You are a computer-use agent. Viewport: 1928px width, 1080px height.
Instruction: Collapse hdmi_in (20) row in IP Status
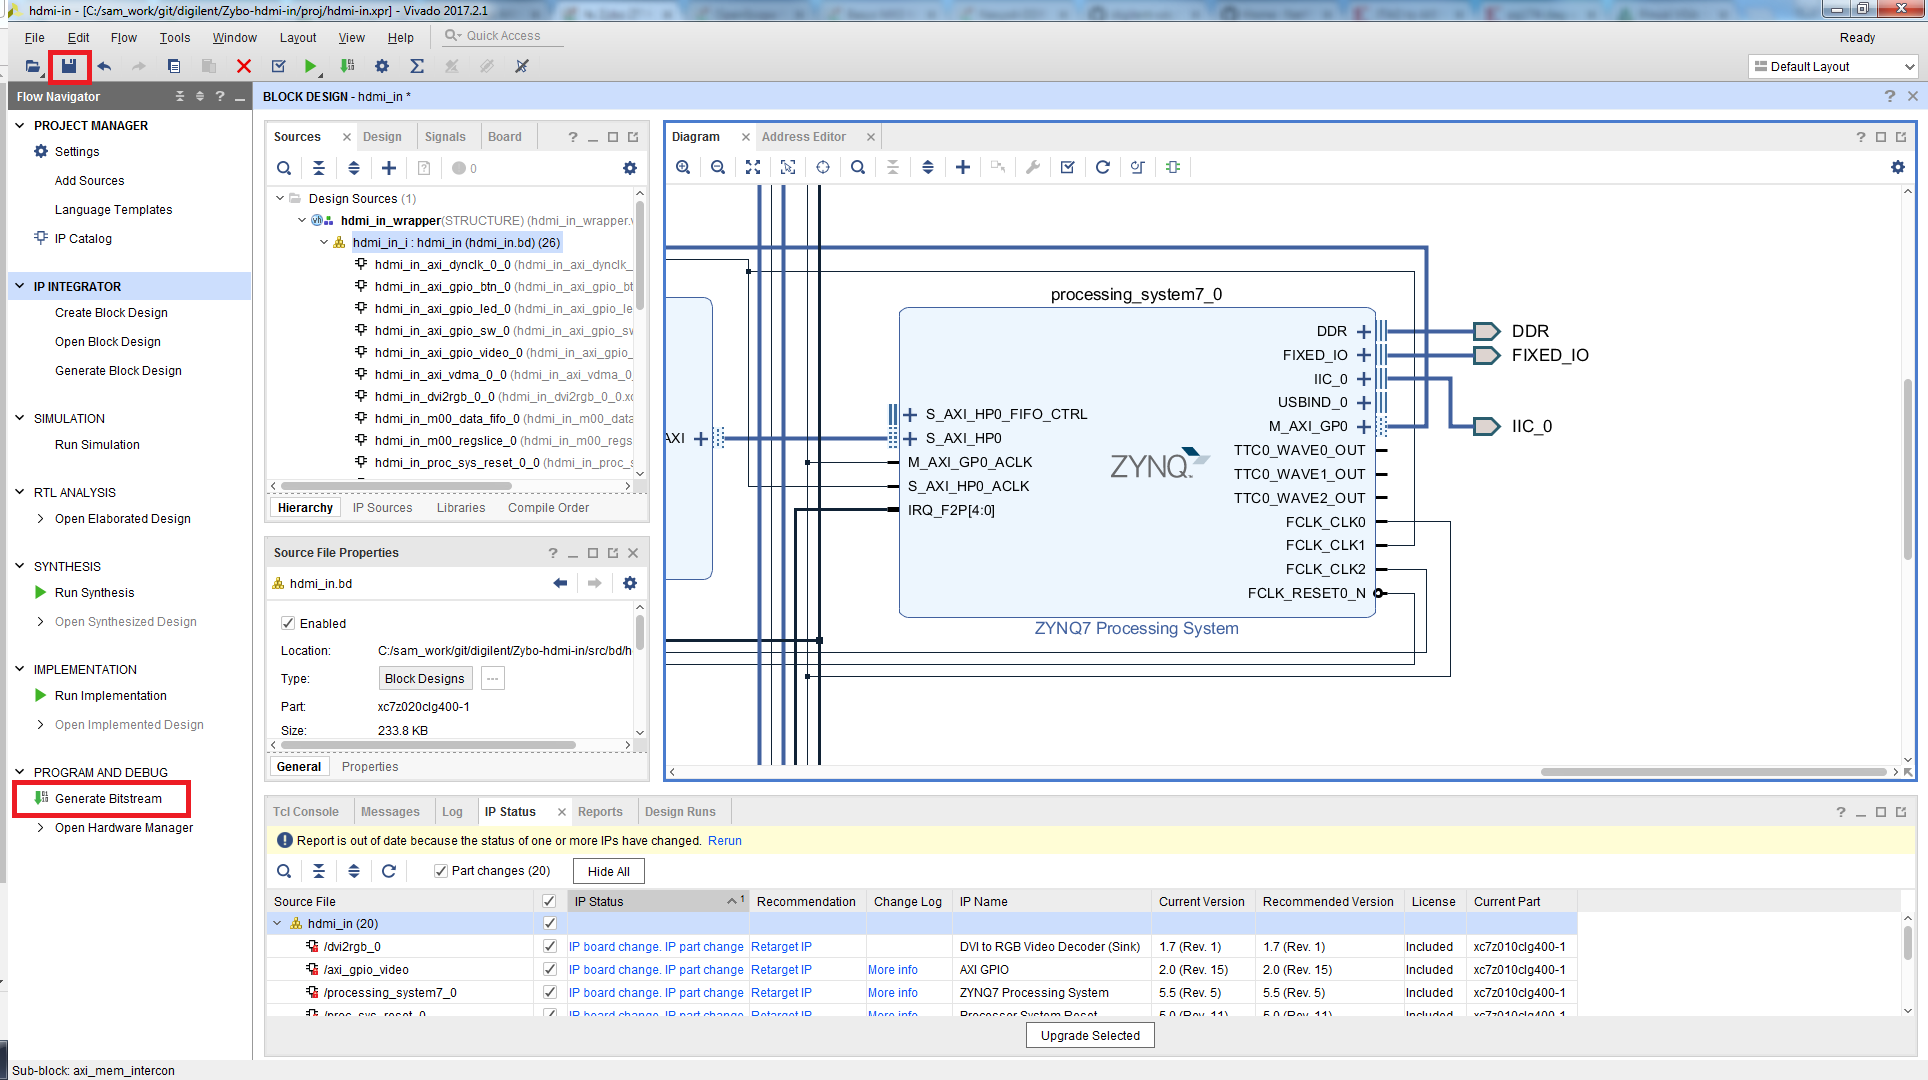[x=278, y=923]
